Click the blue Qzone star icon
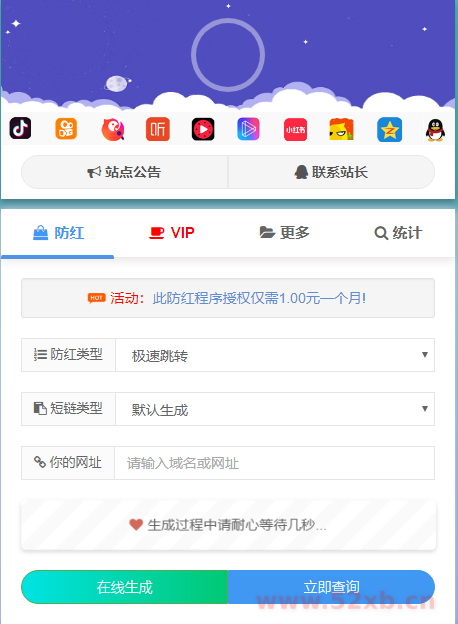 pyautogui.click(x=390, y=130)
